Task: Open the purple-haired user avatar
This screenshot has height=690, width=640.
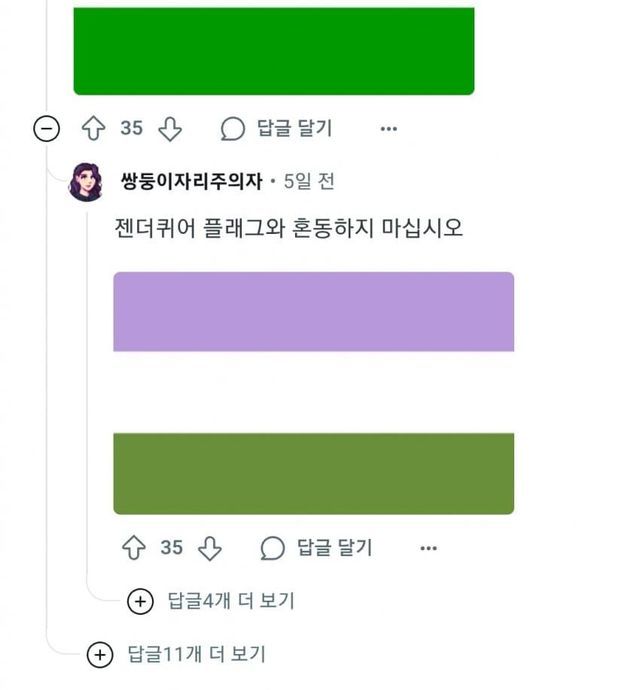Action: [86, 182]
